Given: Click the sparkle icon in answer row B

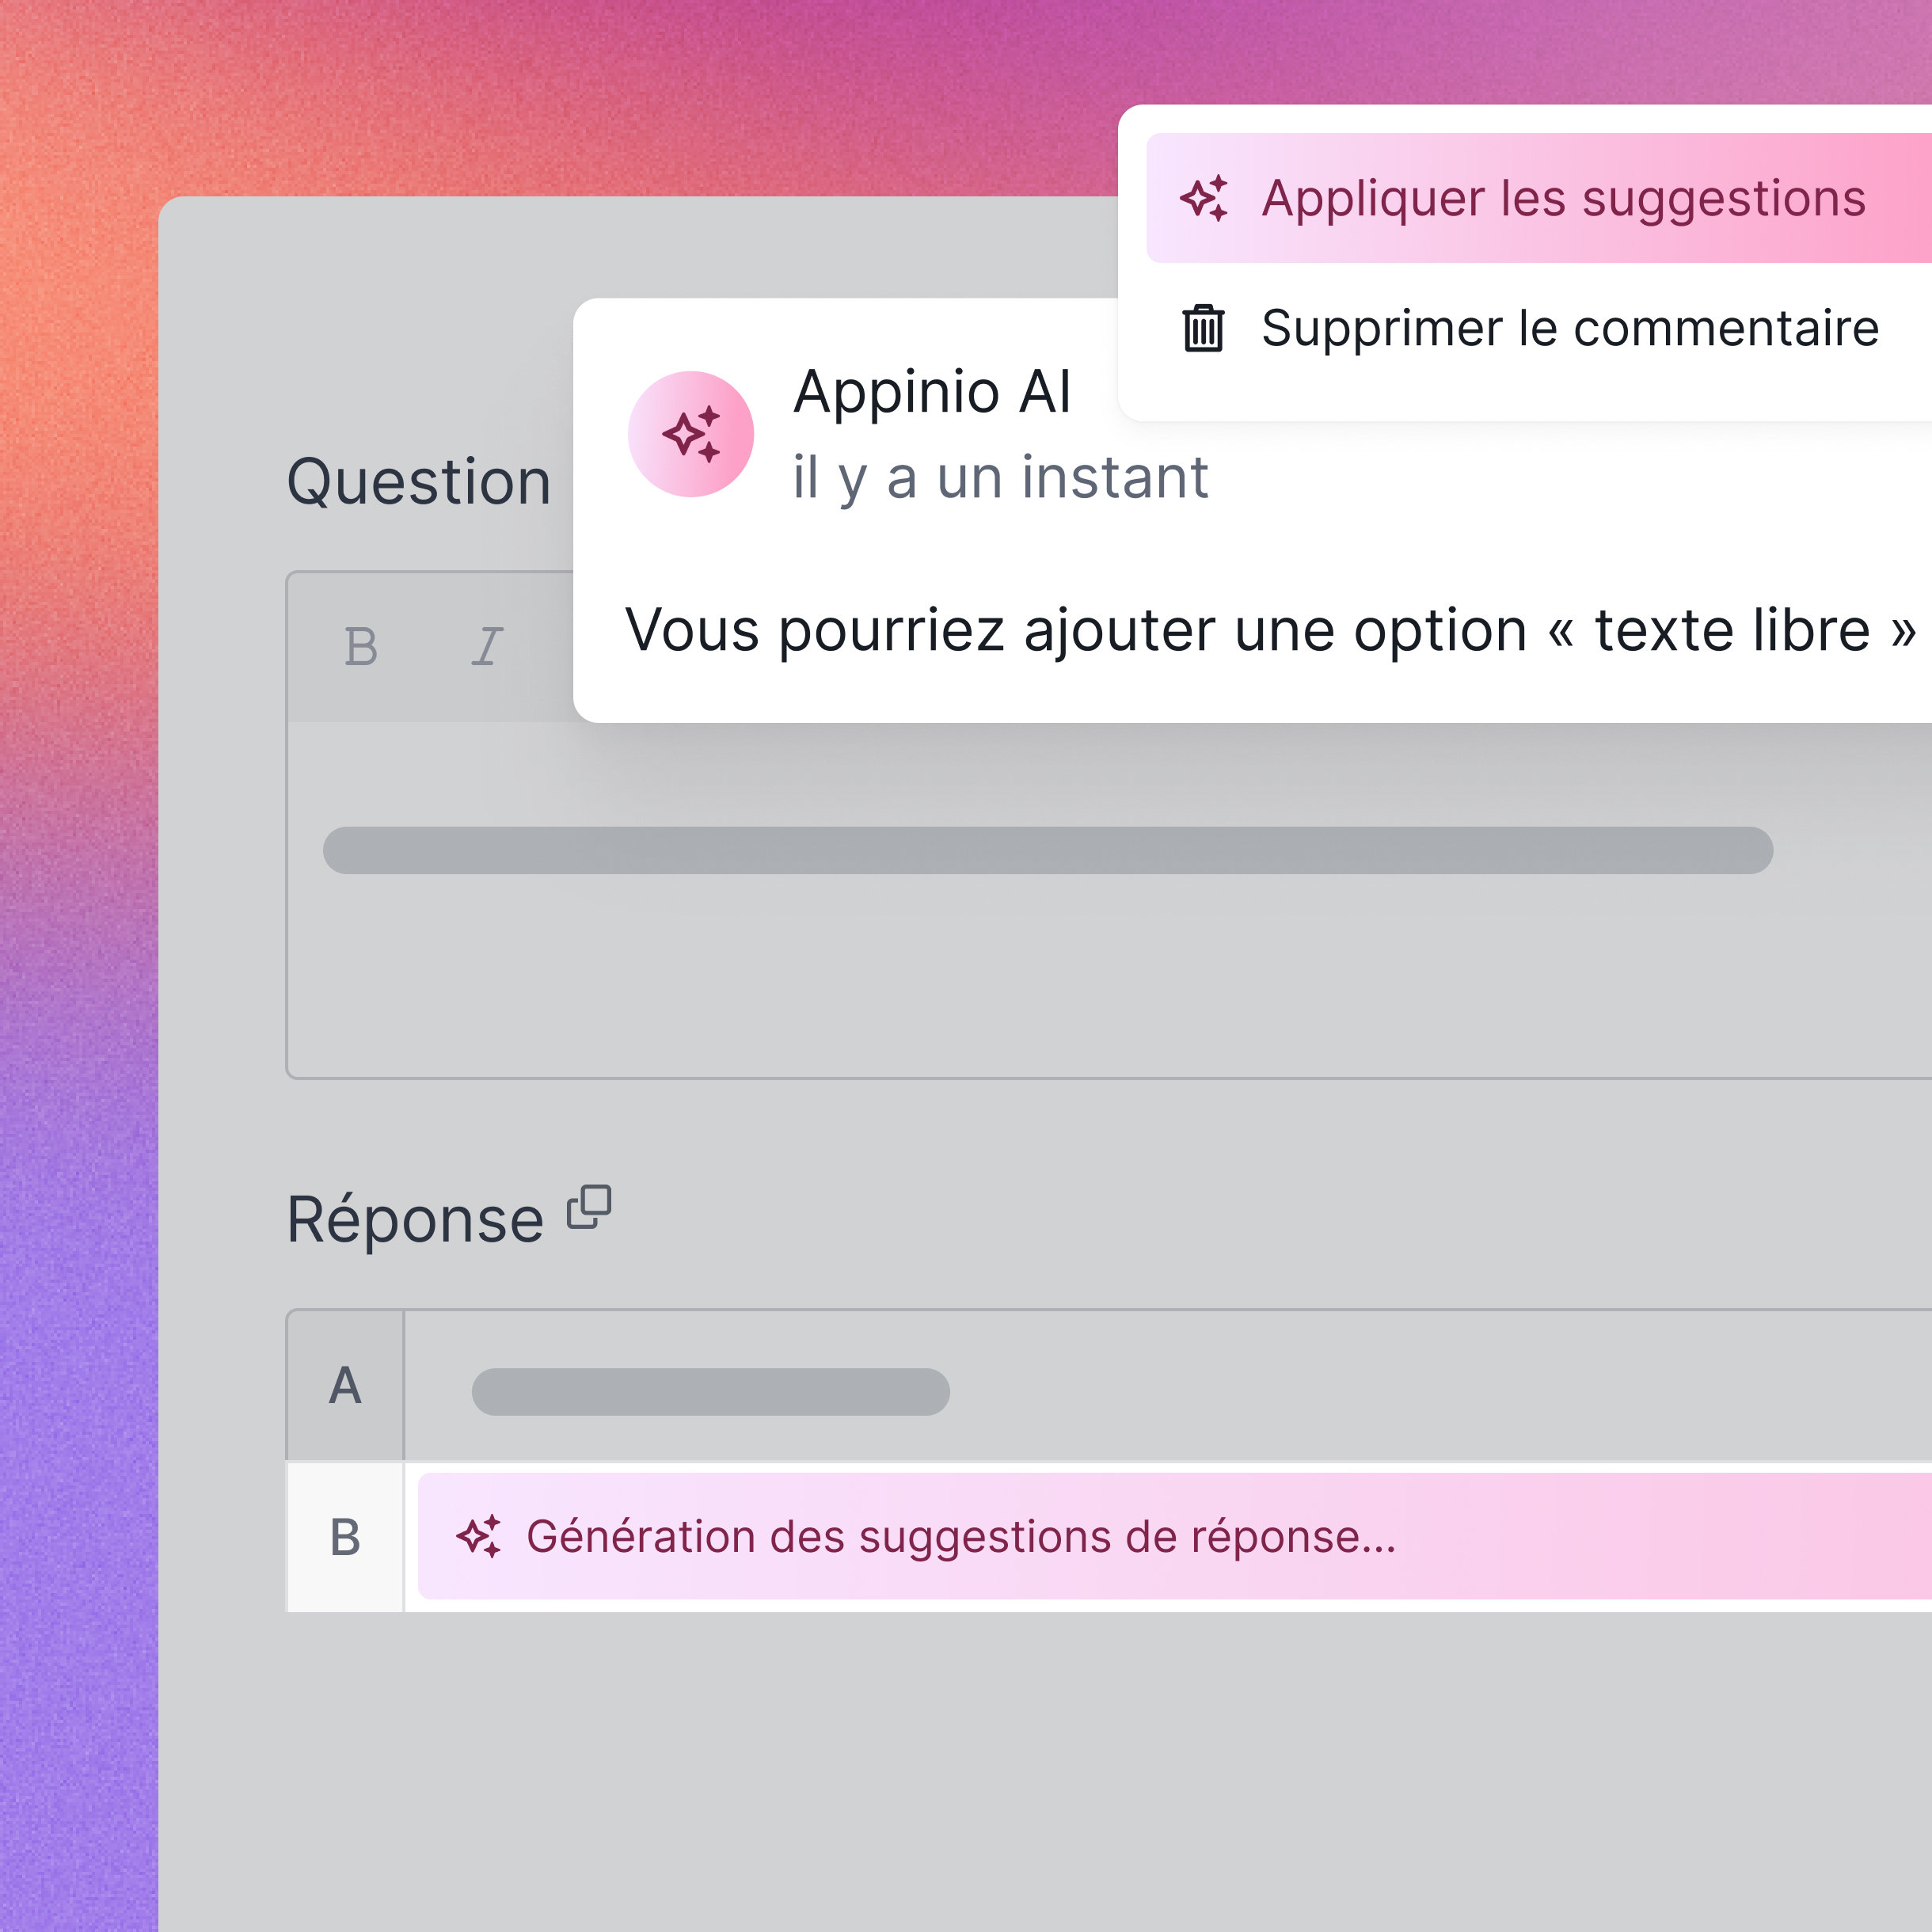Looking at the screenshot, I should 479,1537.
